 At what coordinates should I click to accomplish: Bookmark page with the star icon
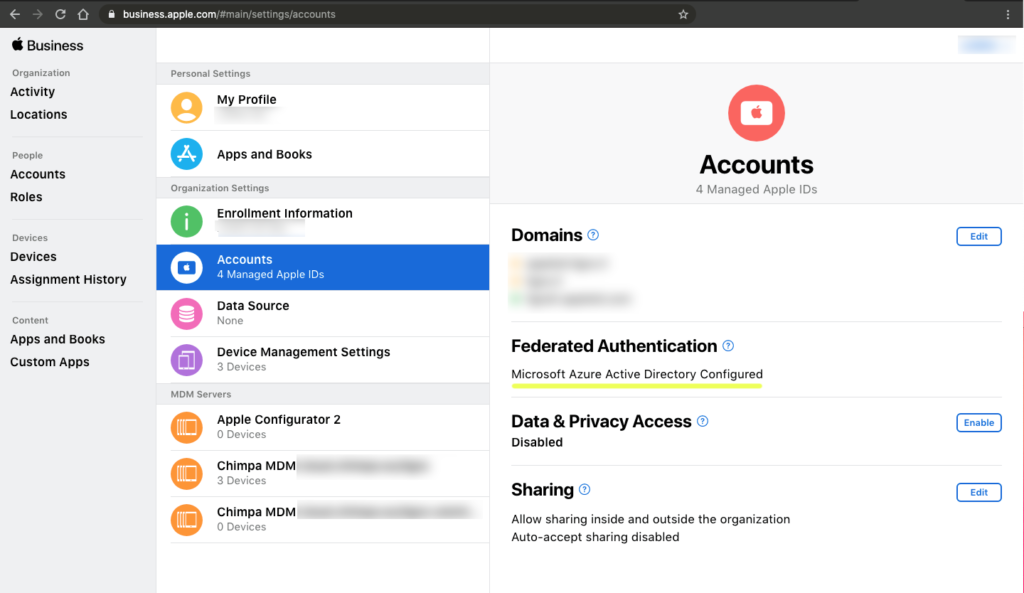683,14
